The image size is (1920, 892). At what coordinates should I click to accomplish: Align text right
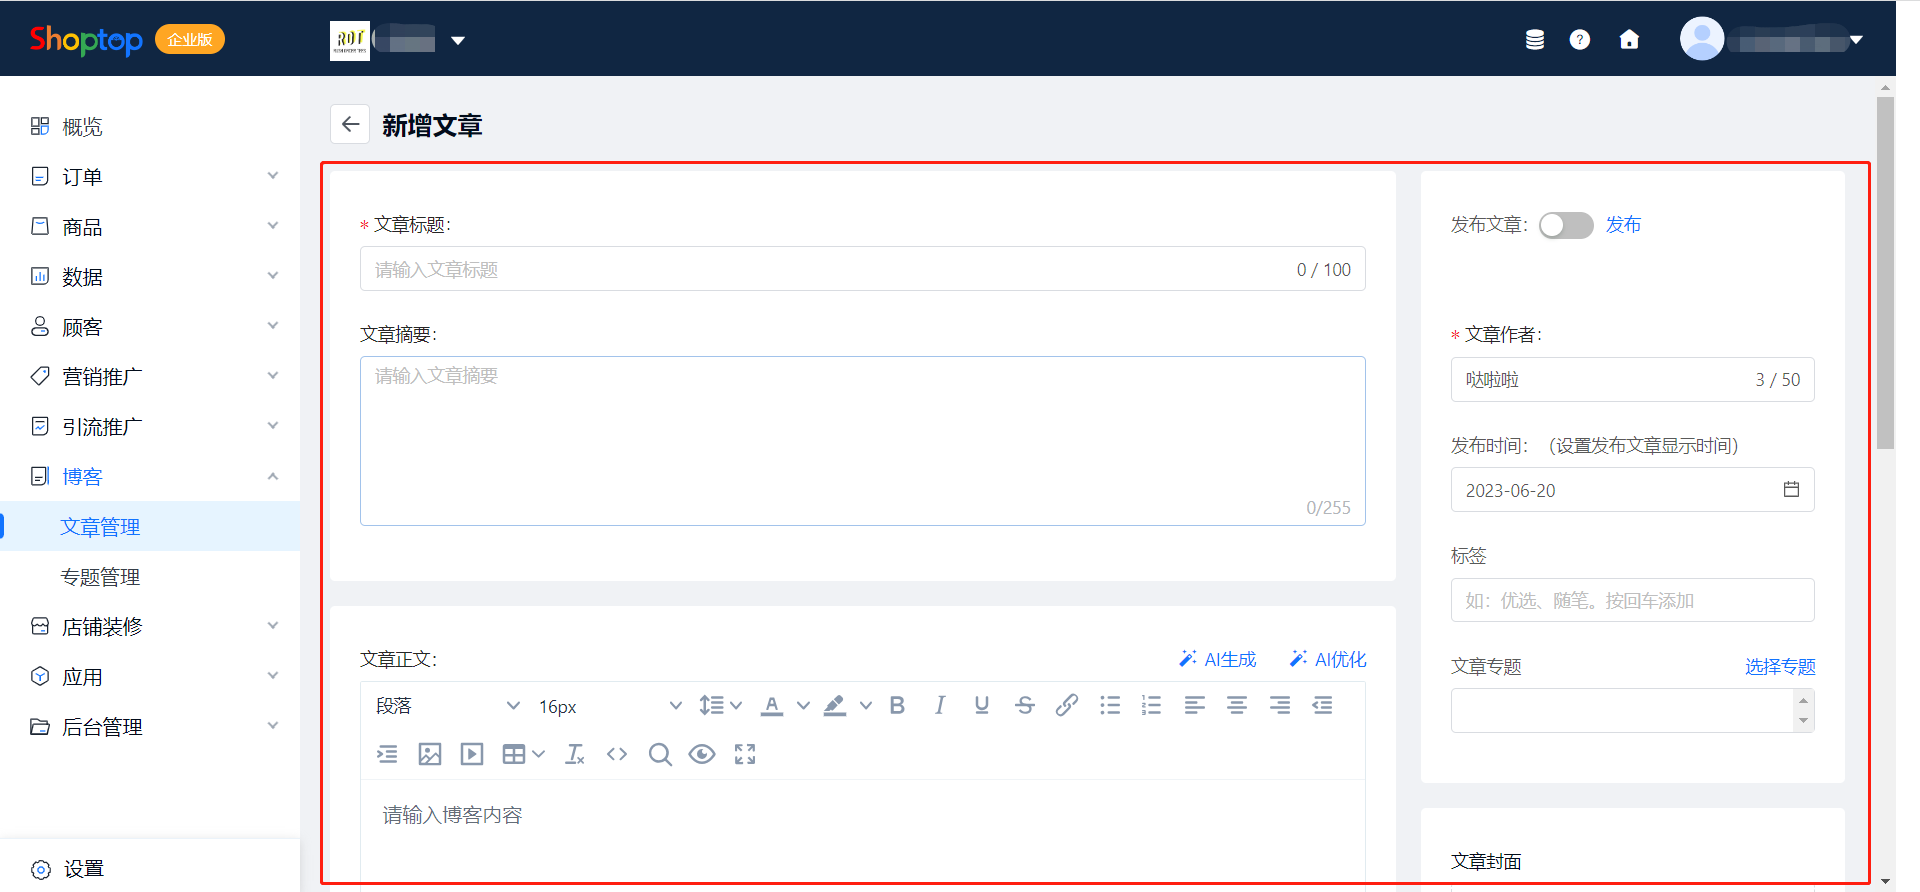pyautogui.click(x=1280, y=706)
